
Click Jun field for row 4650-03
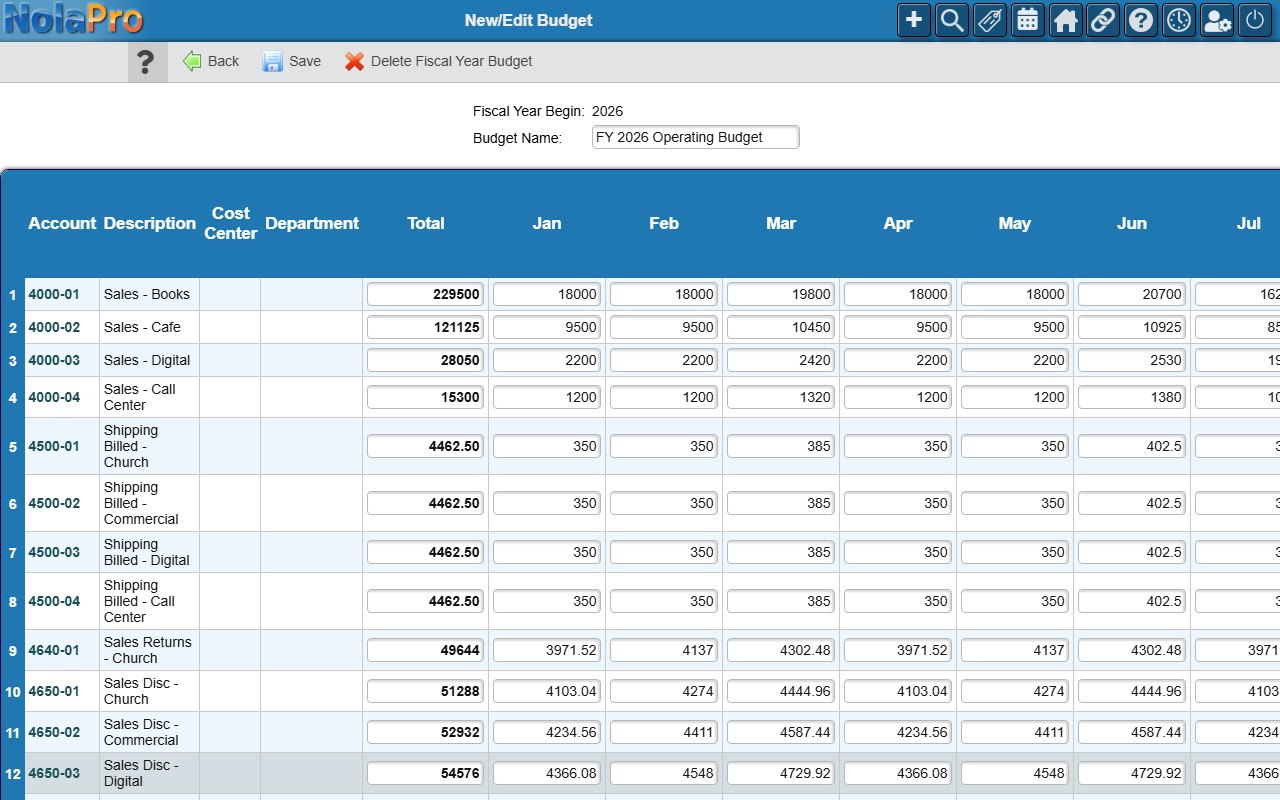pos(1132,773)
